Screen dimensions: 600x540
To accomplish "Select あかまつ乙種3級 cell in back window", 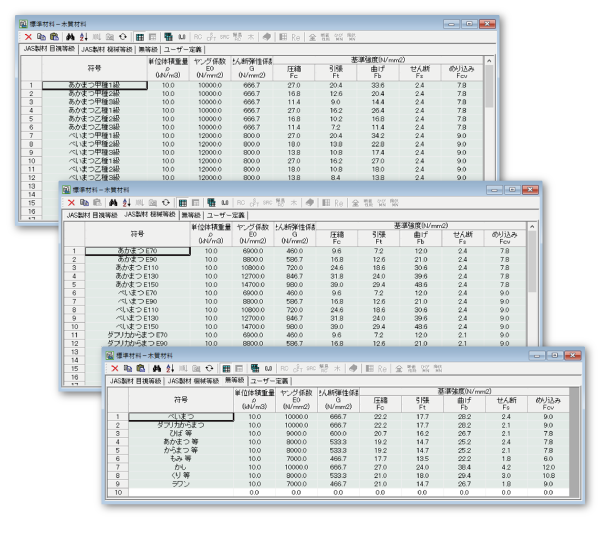I will coord(94,127).
